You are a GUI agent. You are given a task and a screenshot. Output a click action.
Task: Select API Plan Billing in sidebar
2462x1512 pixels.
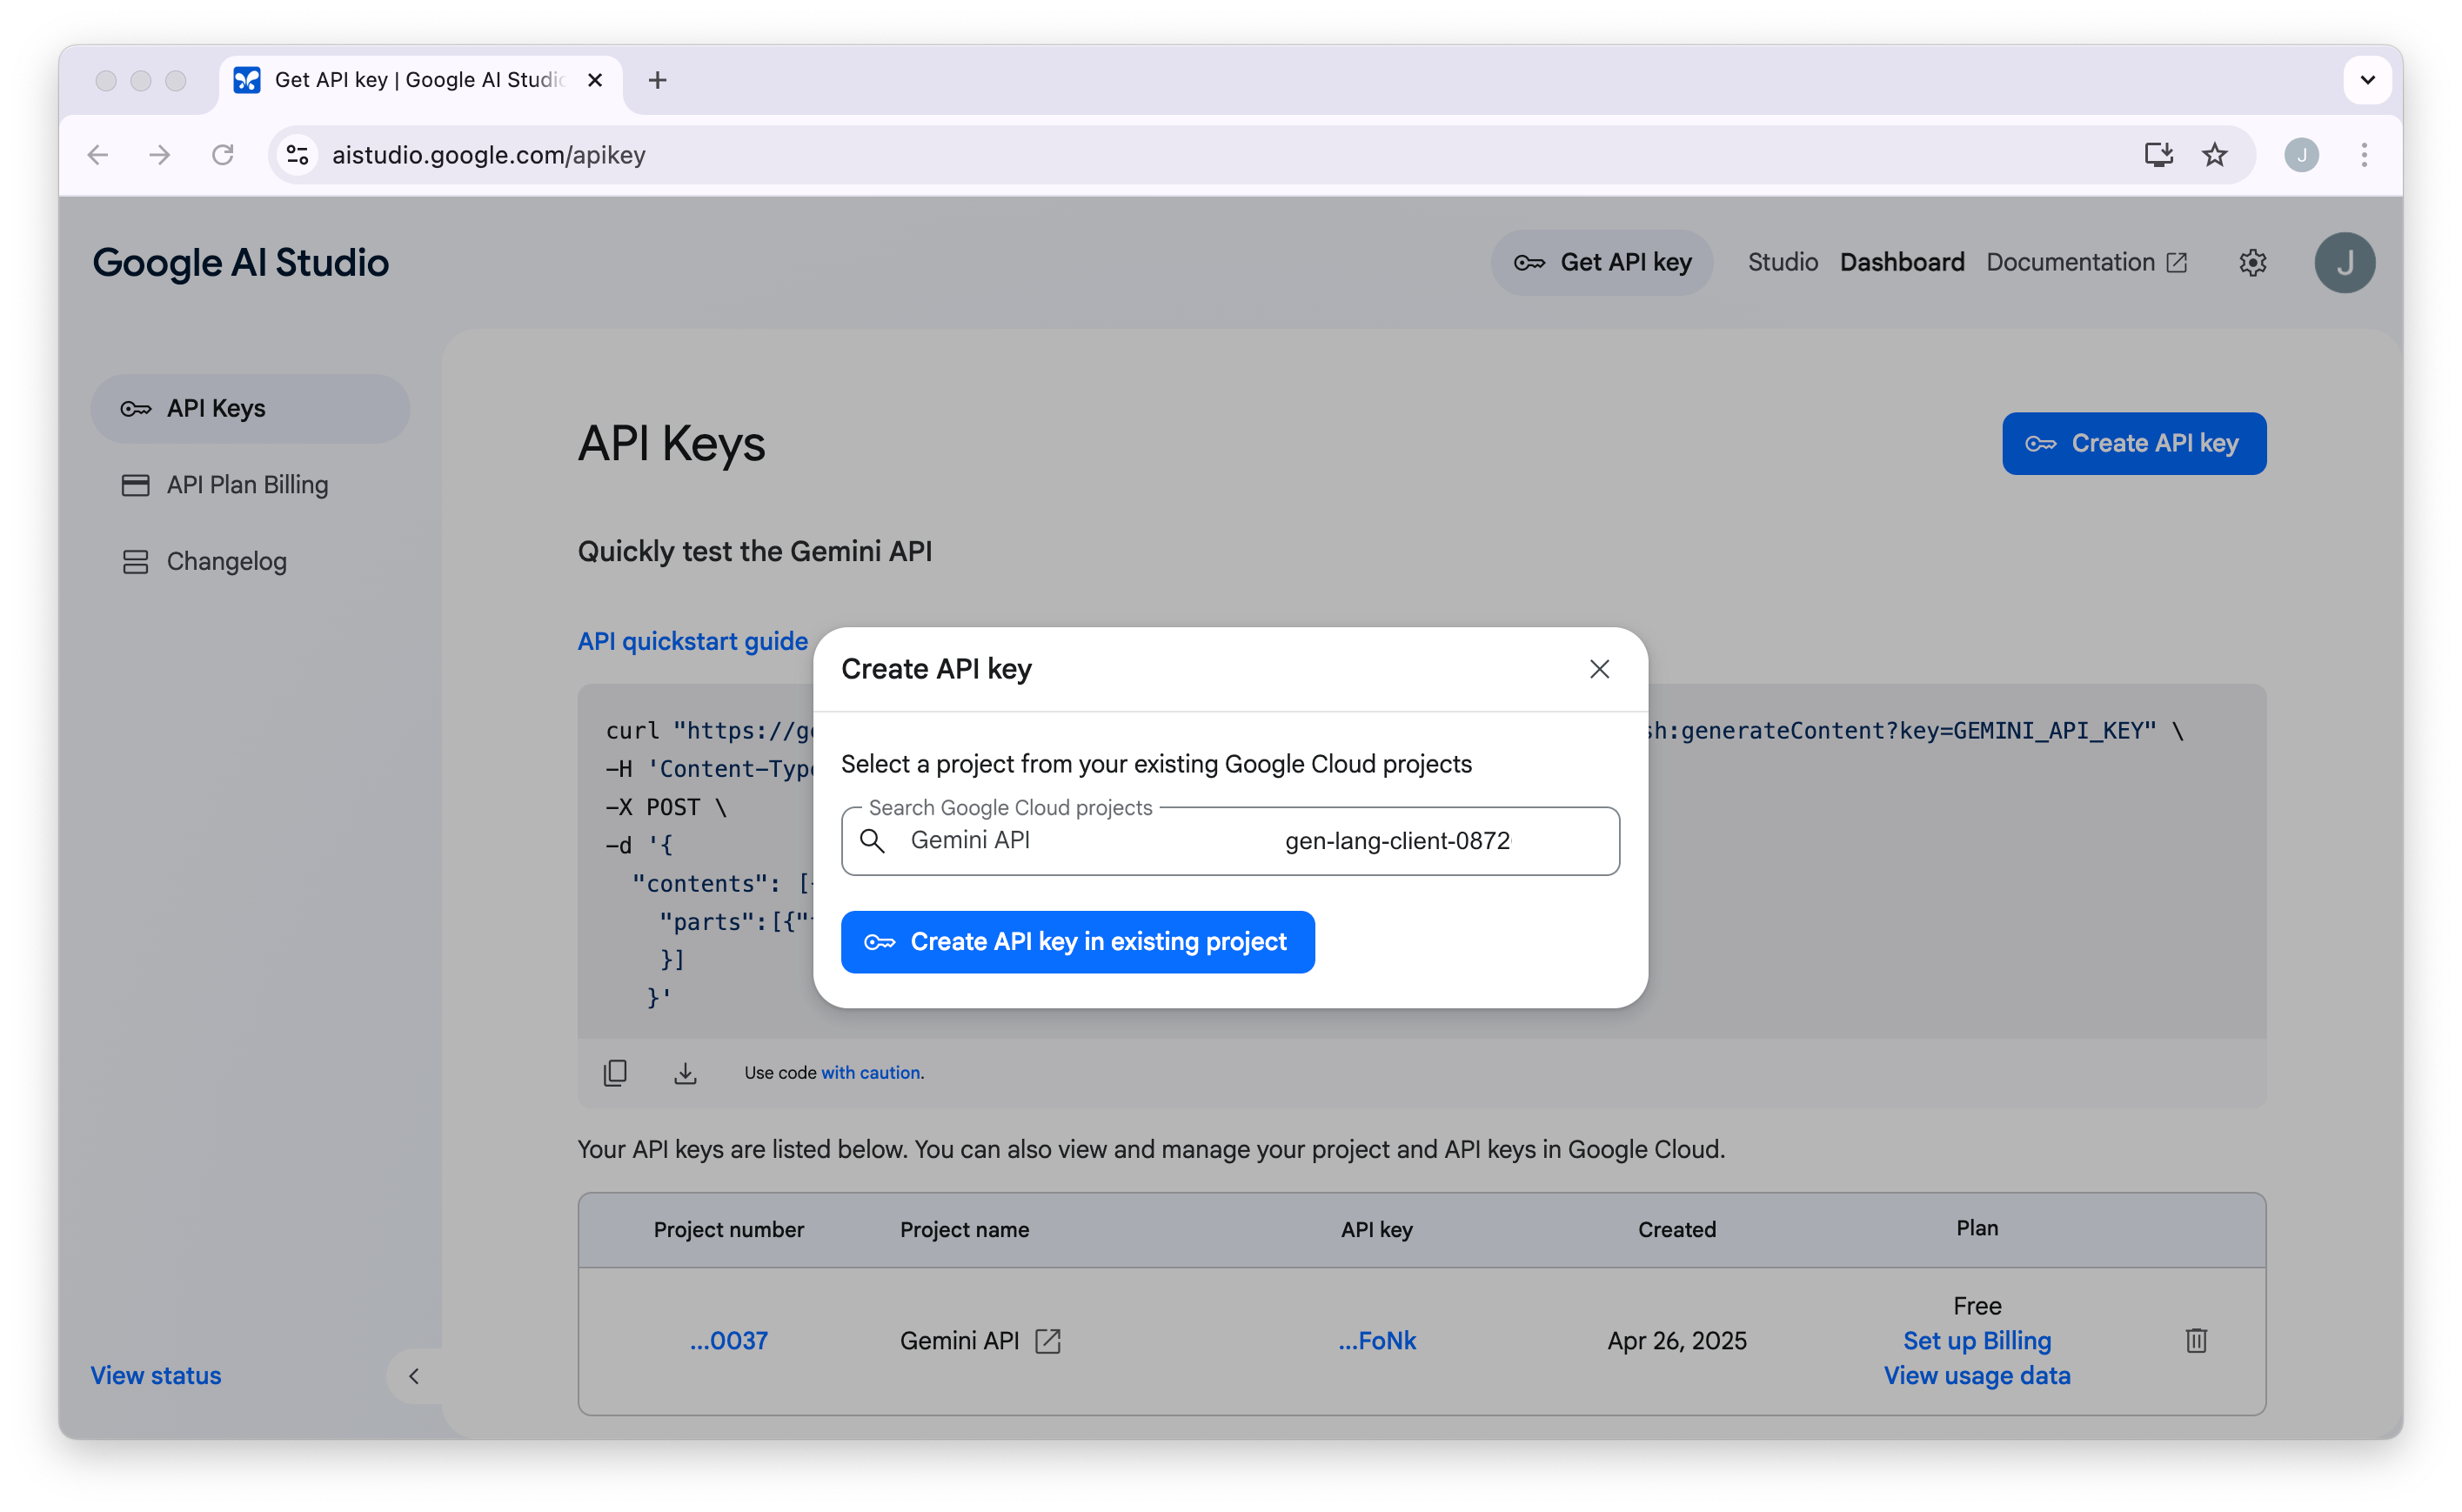point(250,485)
